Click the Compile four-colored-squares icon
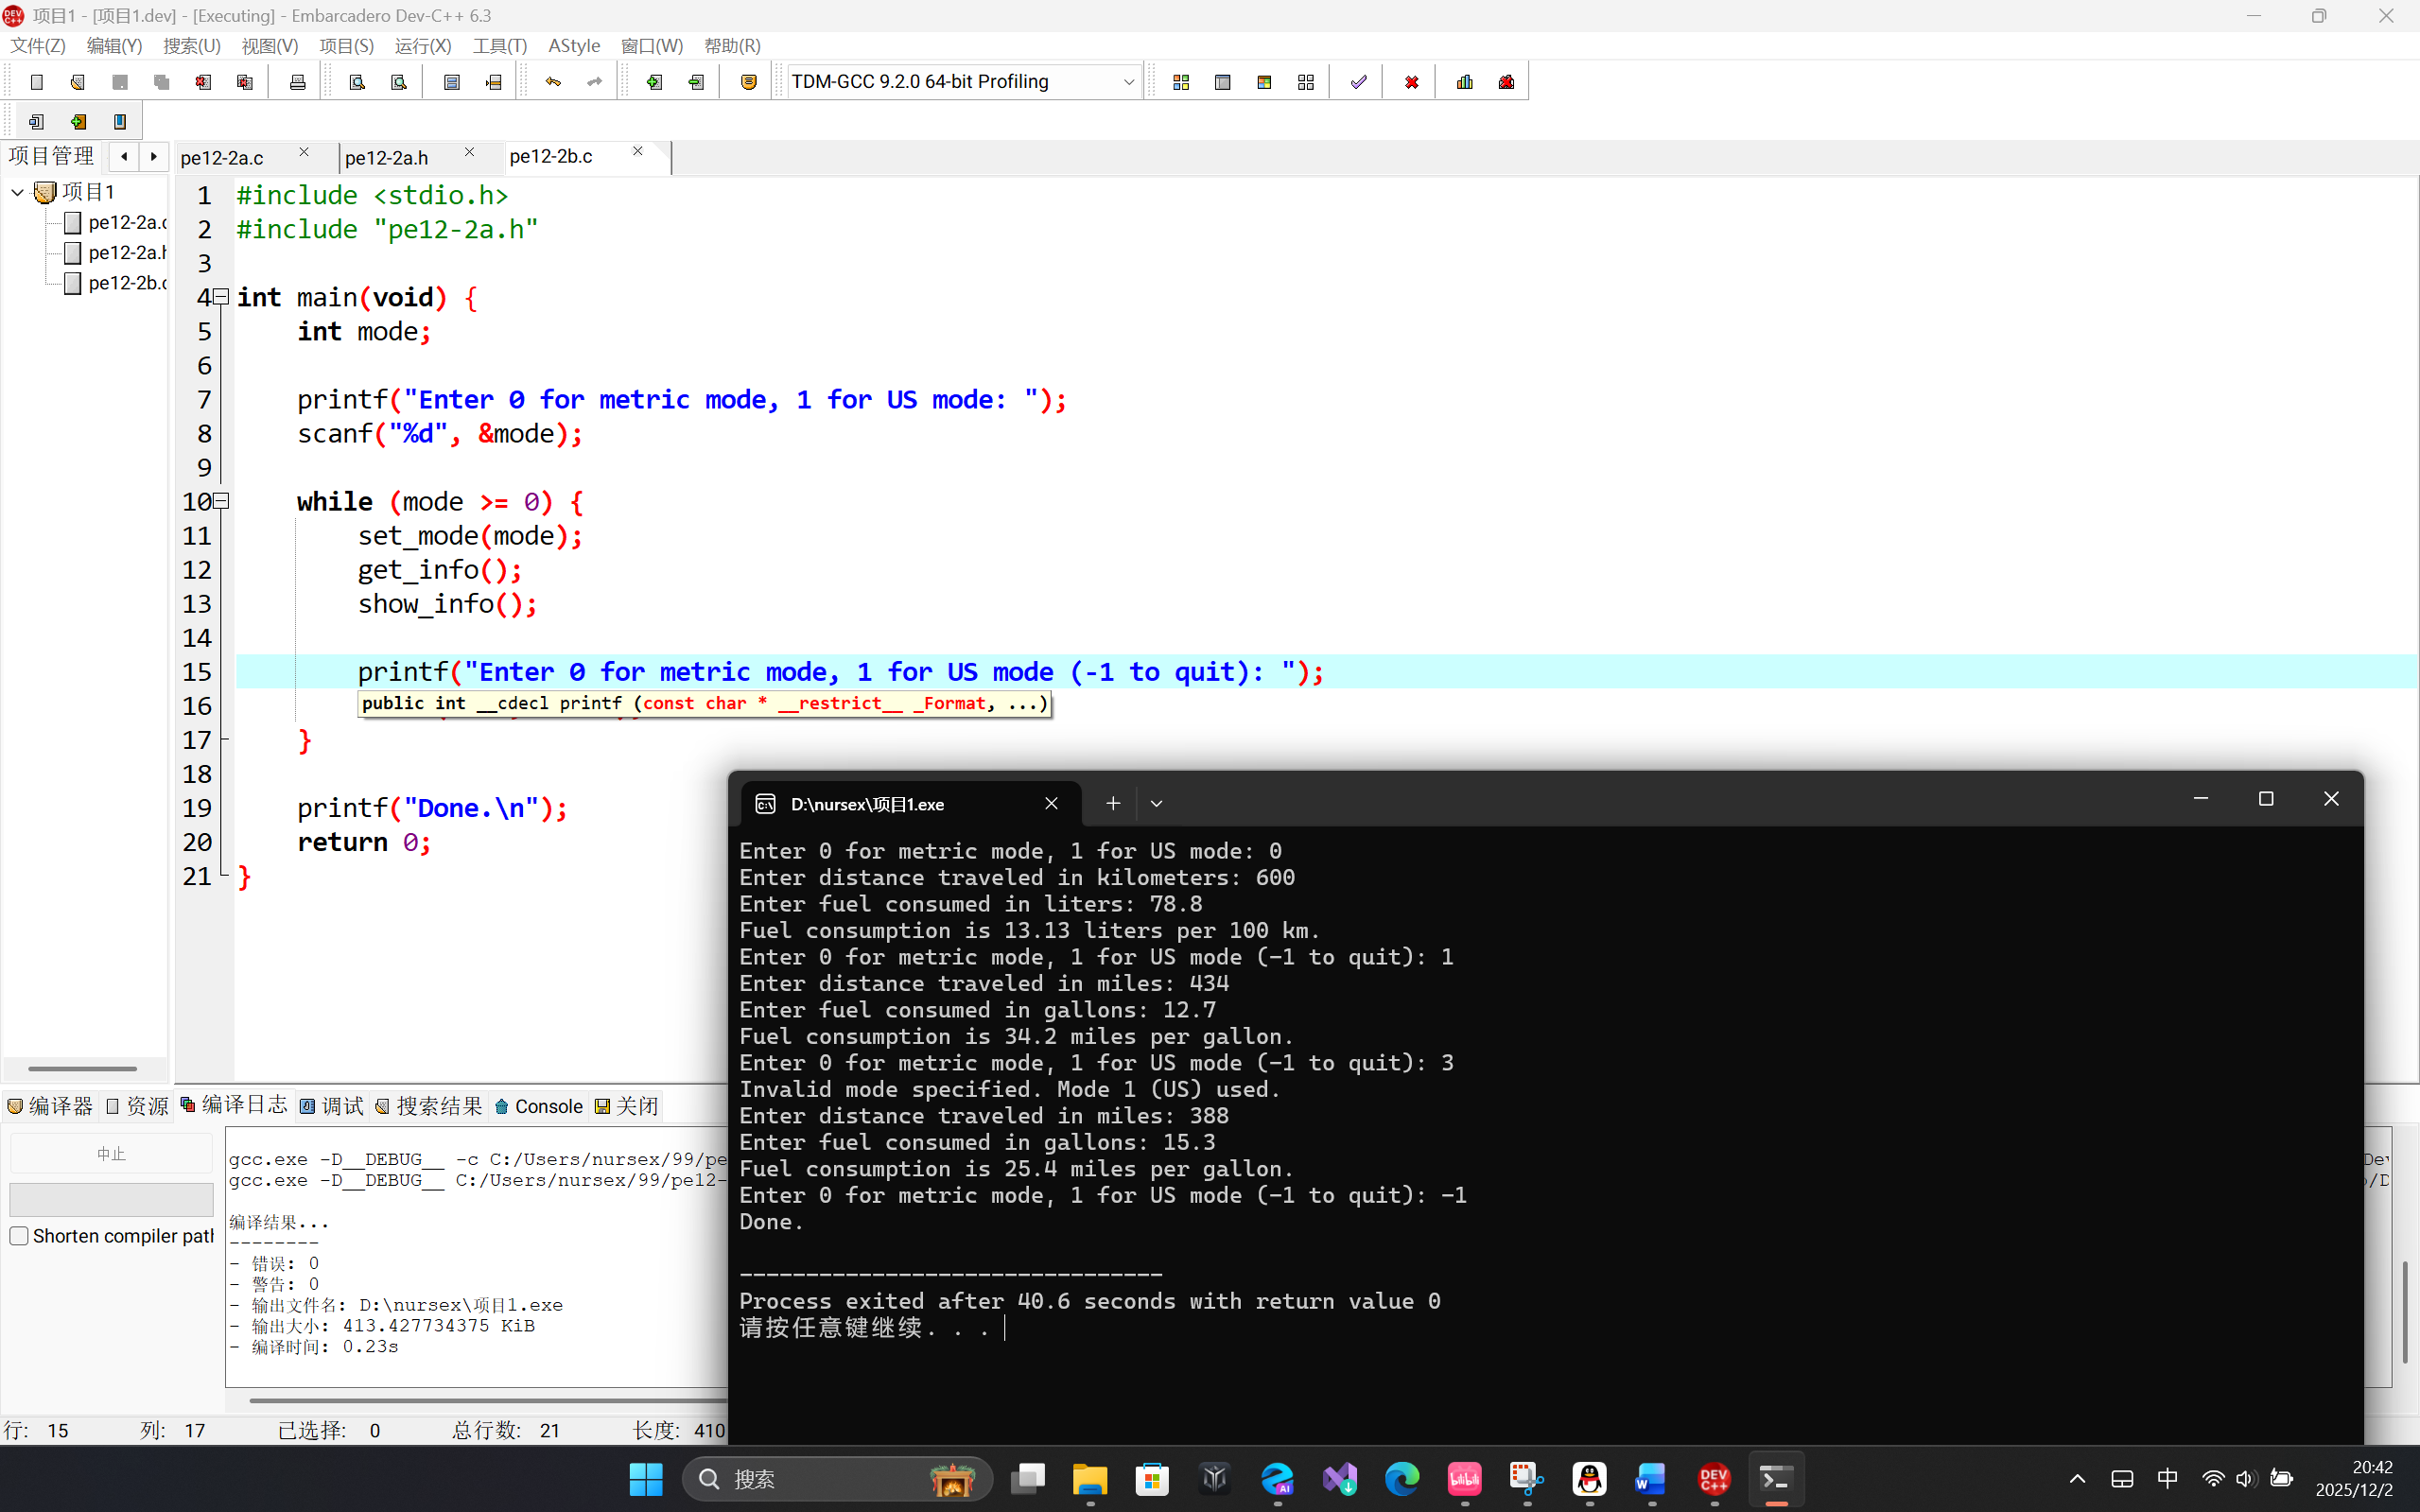Image resolution: width=2420 pixels, height=1512 pixels. click(1181, 82)
